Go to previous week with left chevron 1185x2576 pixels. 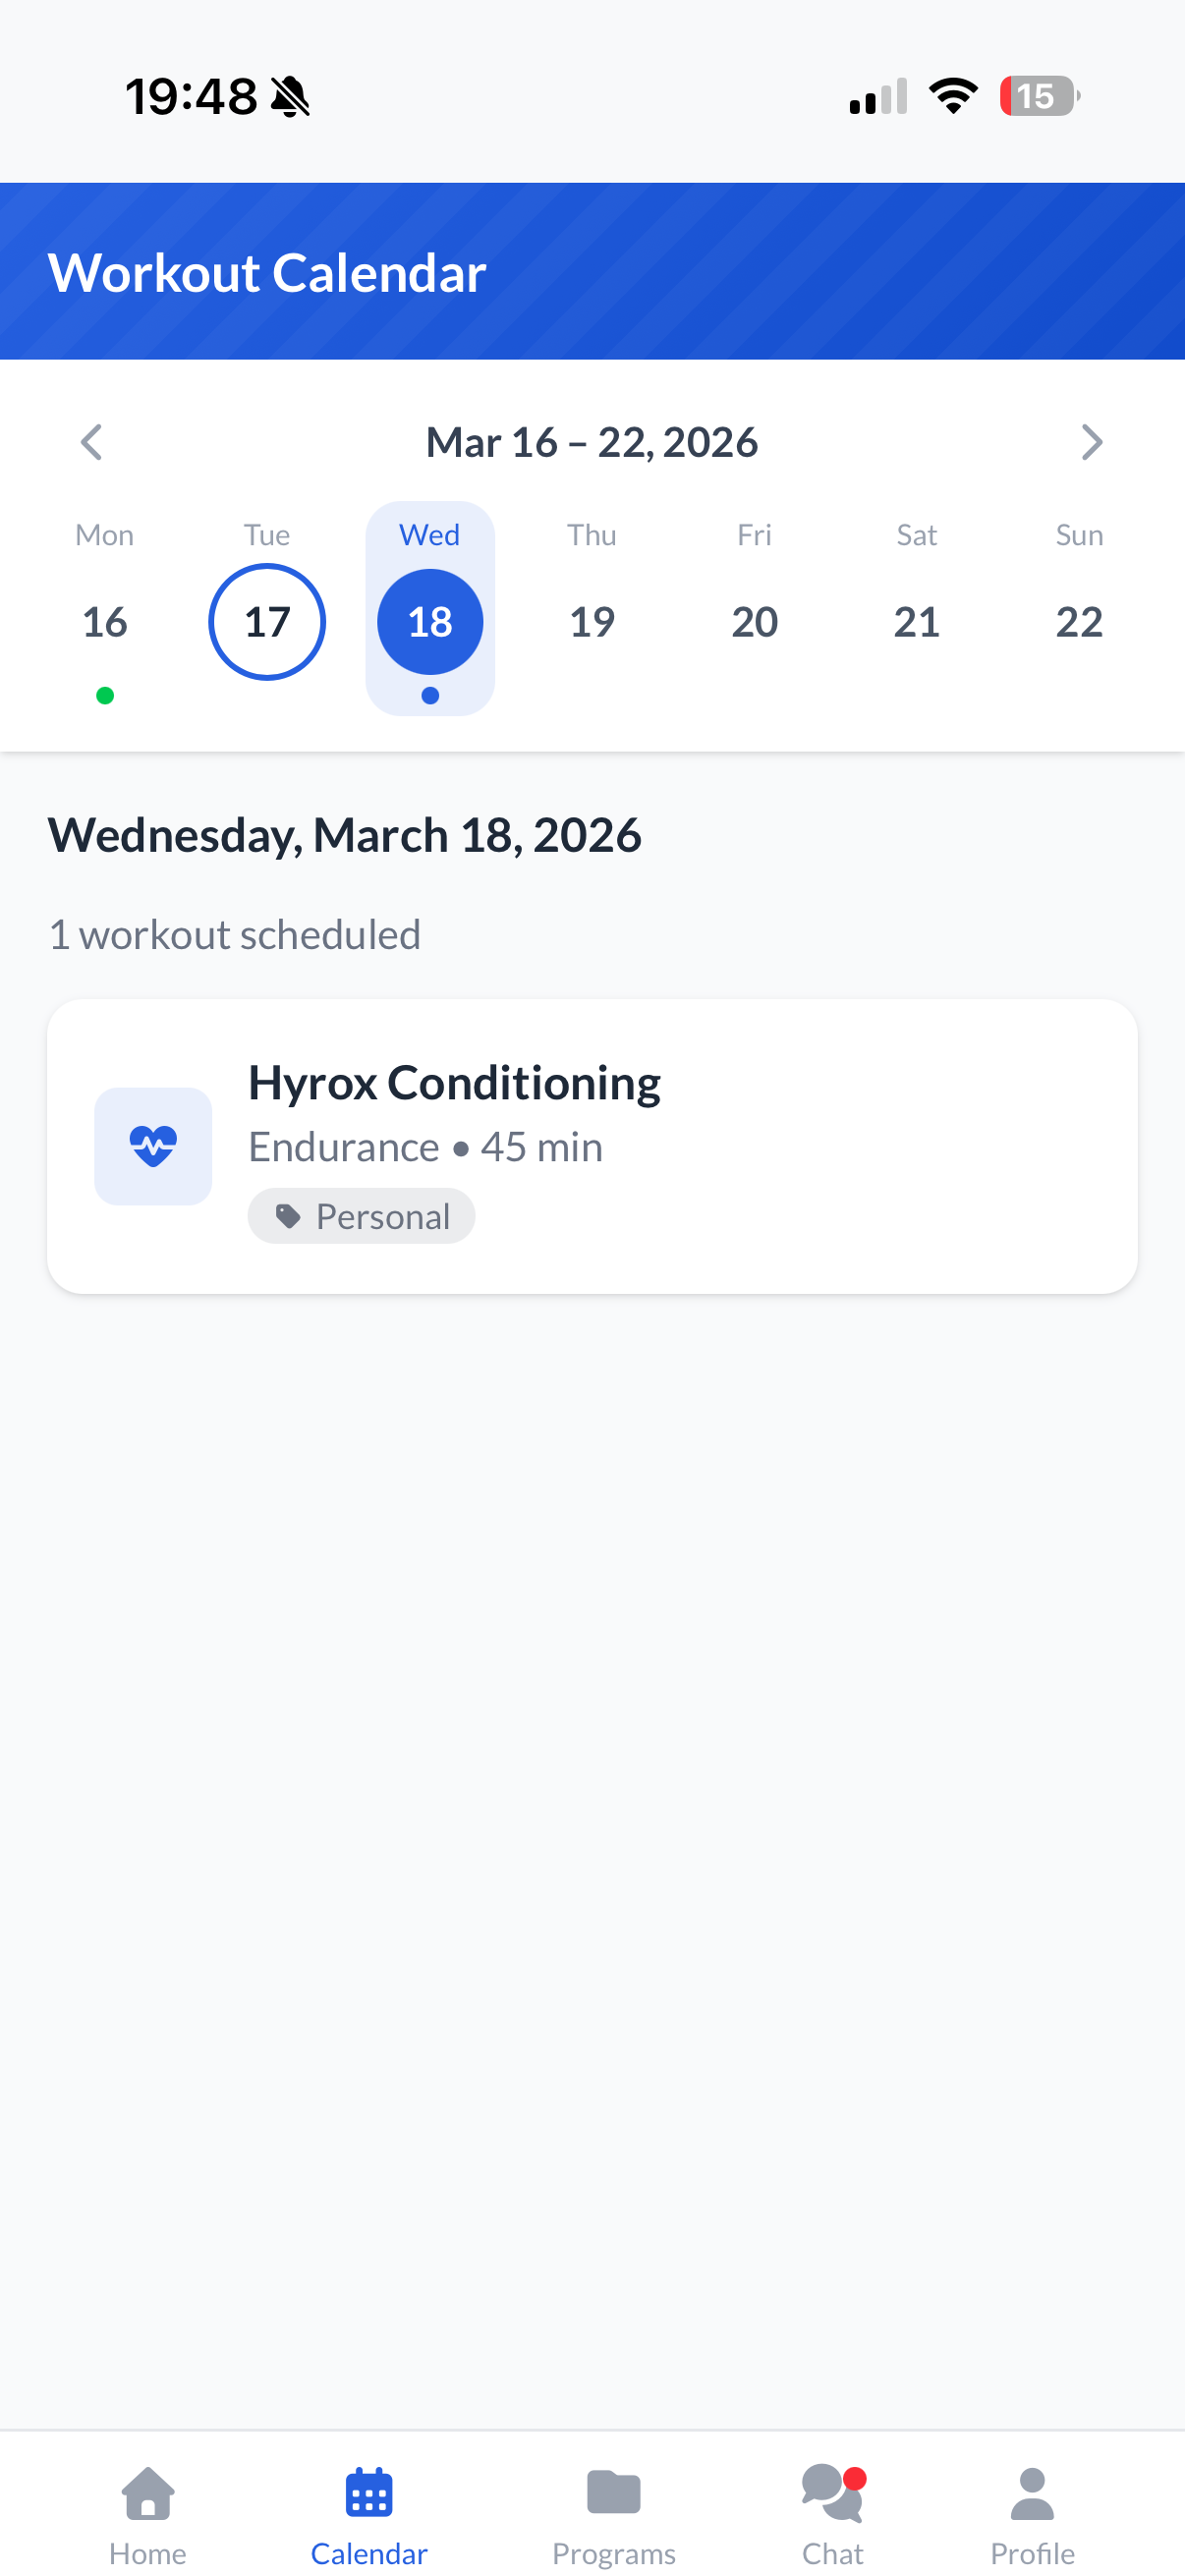point(92,442)
